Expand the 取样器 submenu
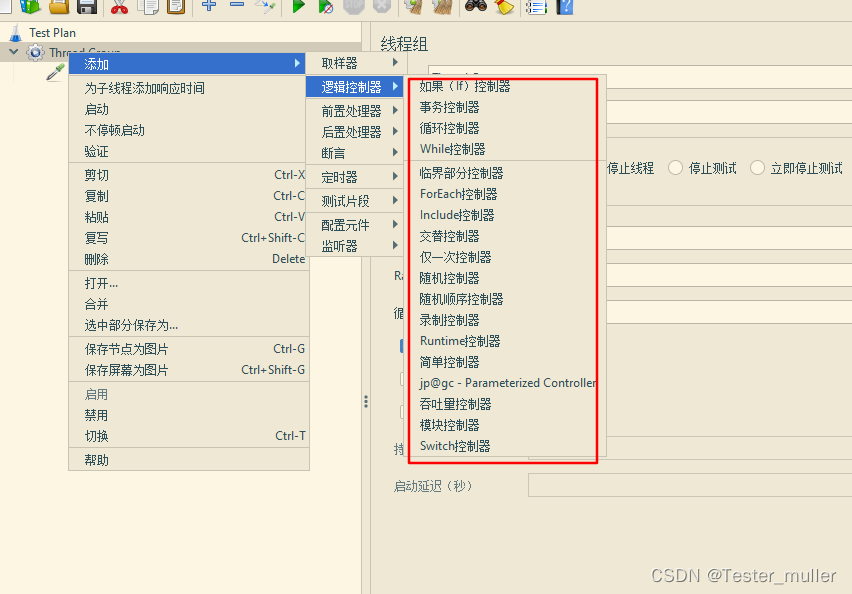This screenshot has height=594, width=852. (354, 63)
